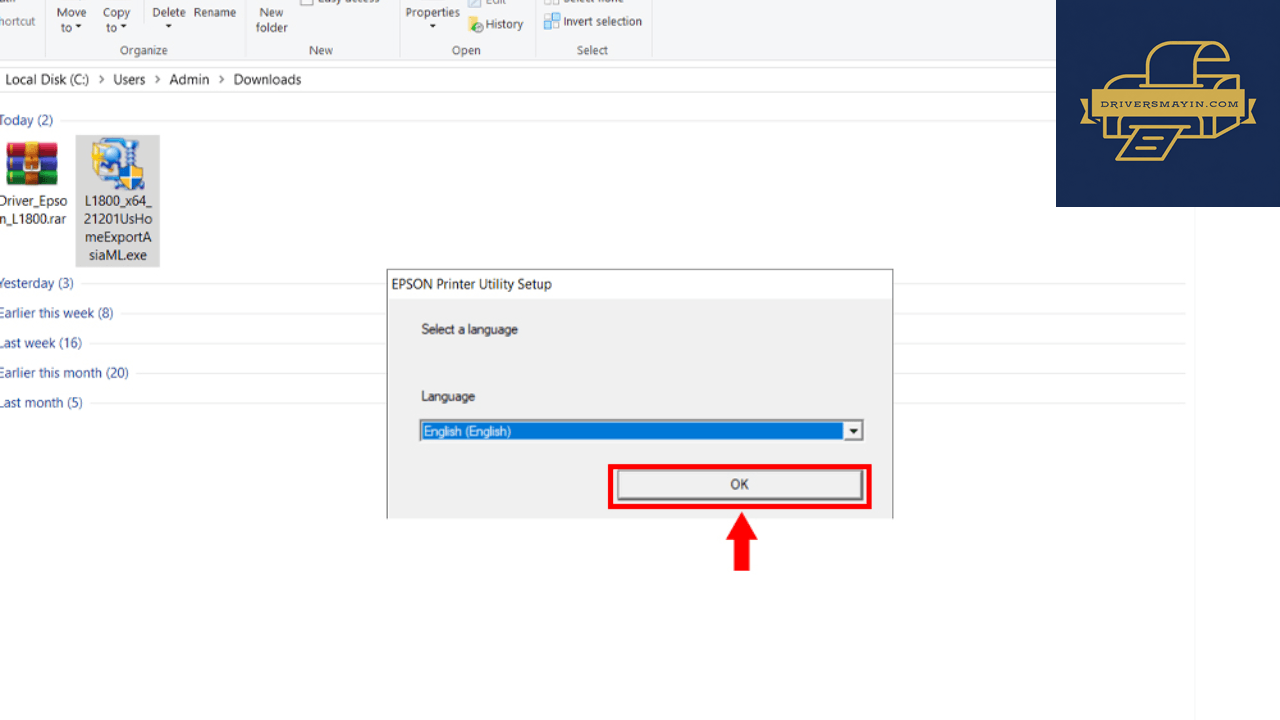Create a New folder from the ribbon

pyautogui.click(x=271, y=20)
